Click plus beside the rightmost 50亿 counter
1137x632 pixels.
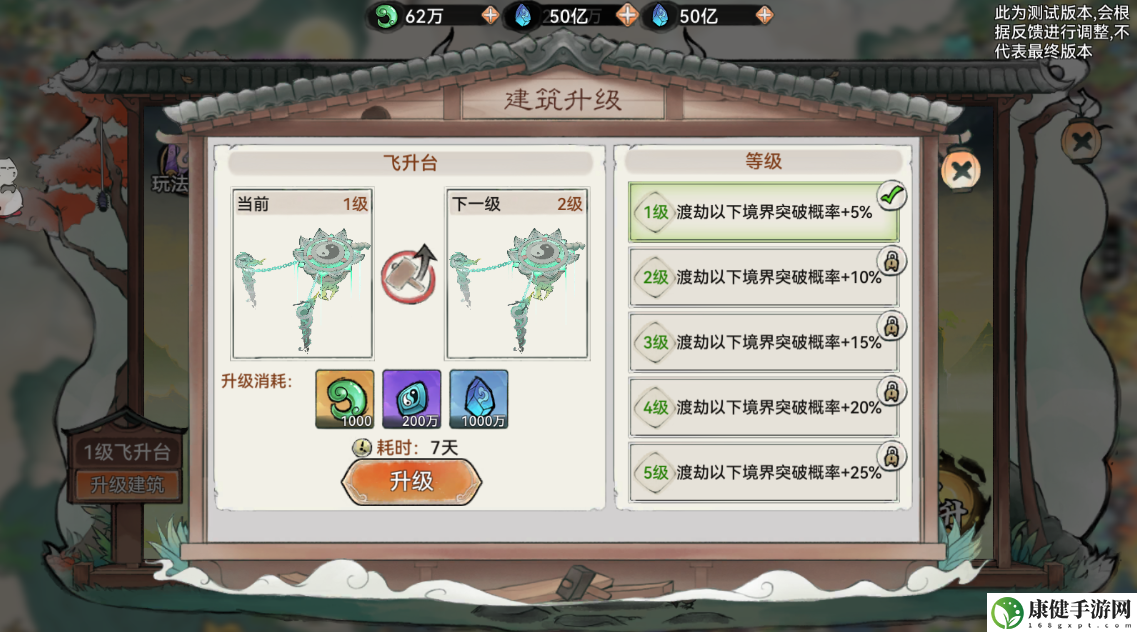click(764, 15)
